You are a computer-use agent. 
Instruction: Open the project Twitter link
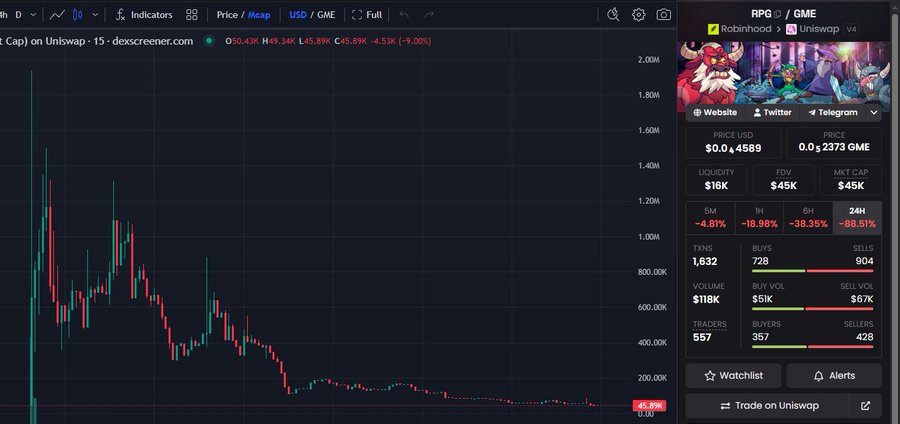pyautogui.click(x=773, y=112)
